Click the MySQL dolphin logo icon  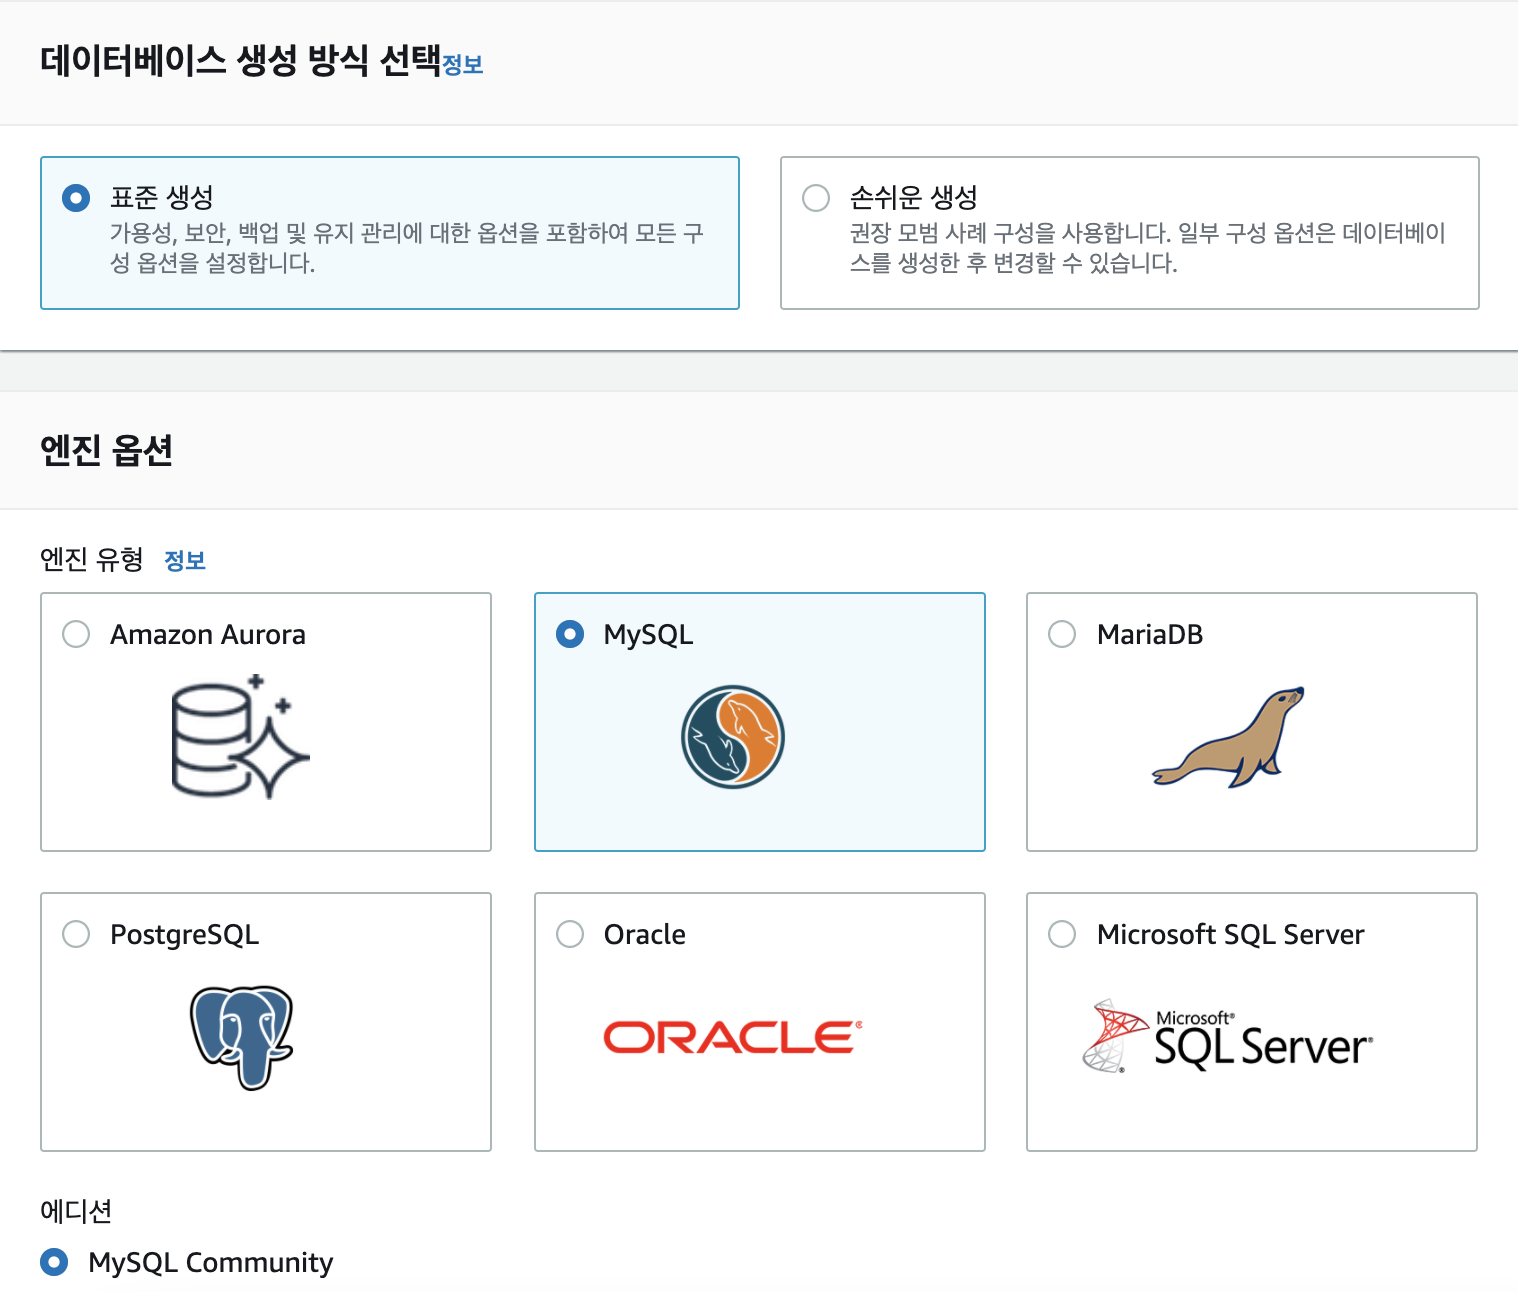(733, 737)
